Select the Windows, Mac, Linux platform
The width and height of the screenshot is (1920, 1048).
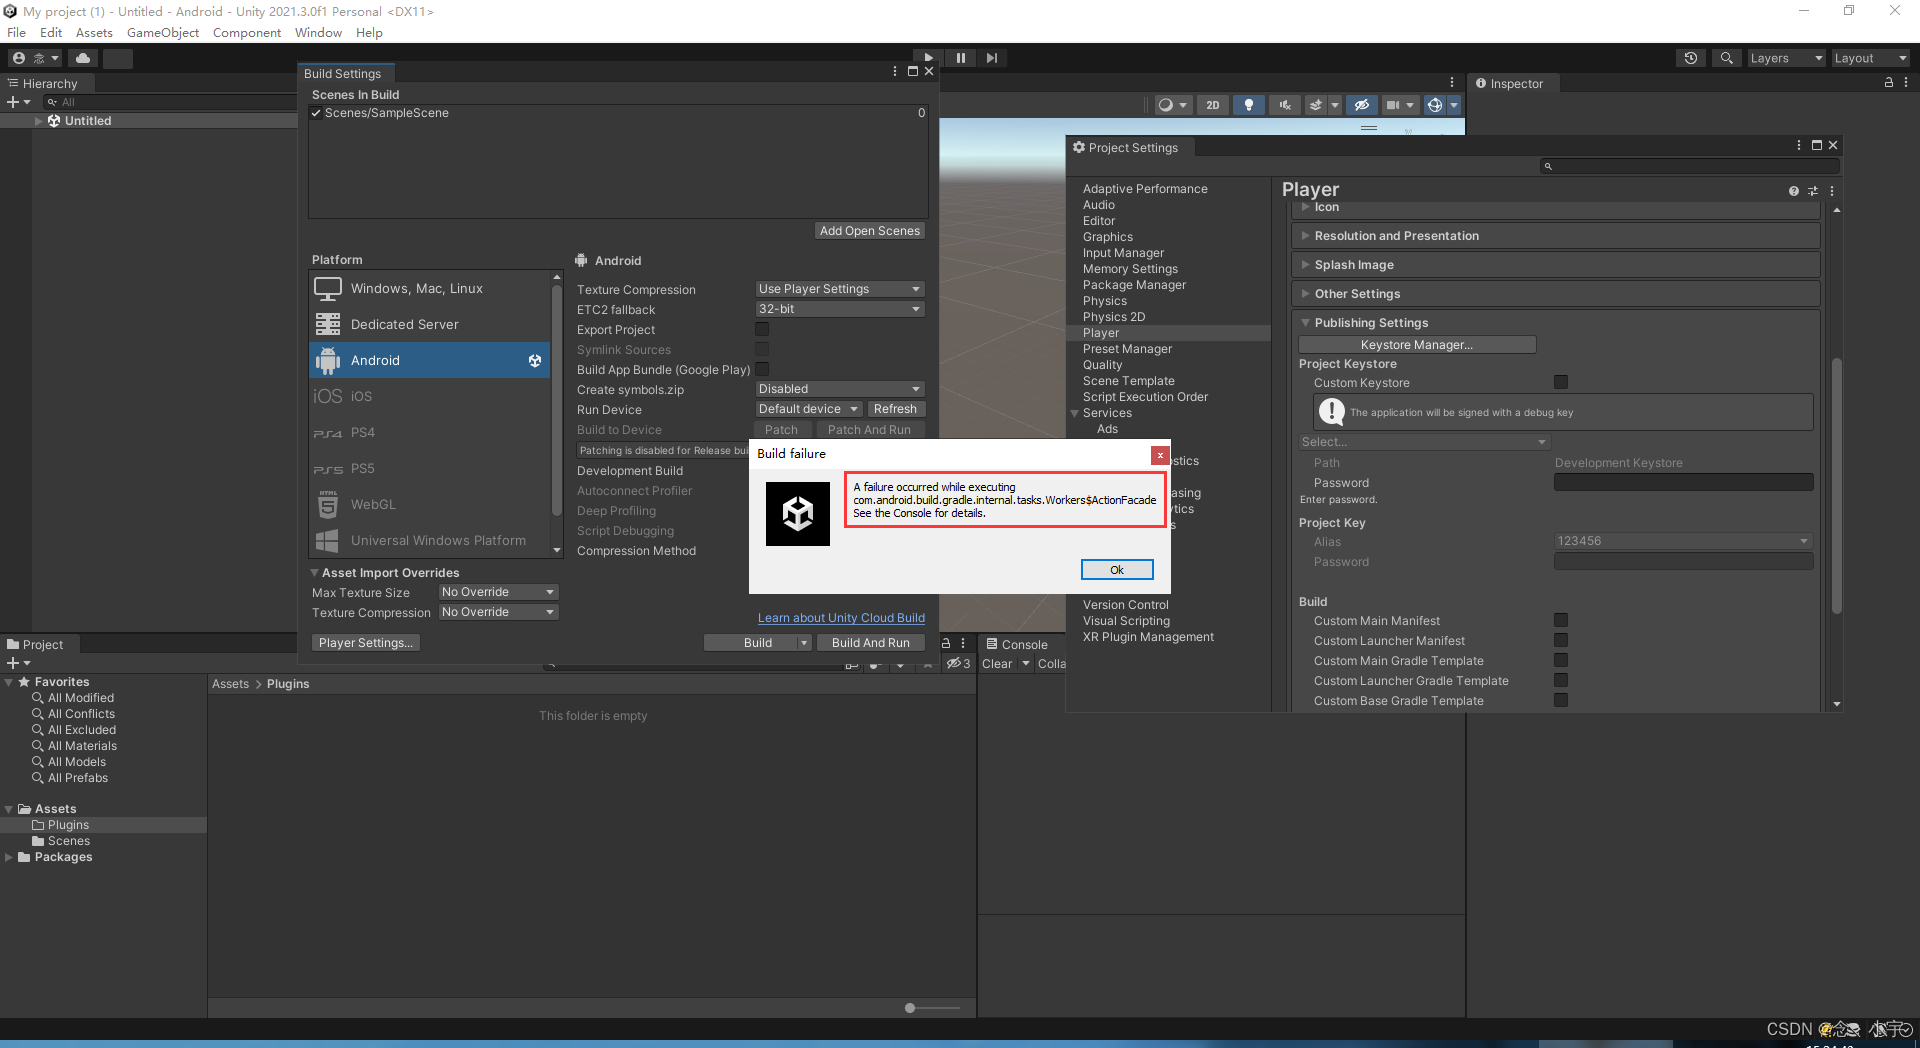tap(430, 288)
